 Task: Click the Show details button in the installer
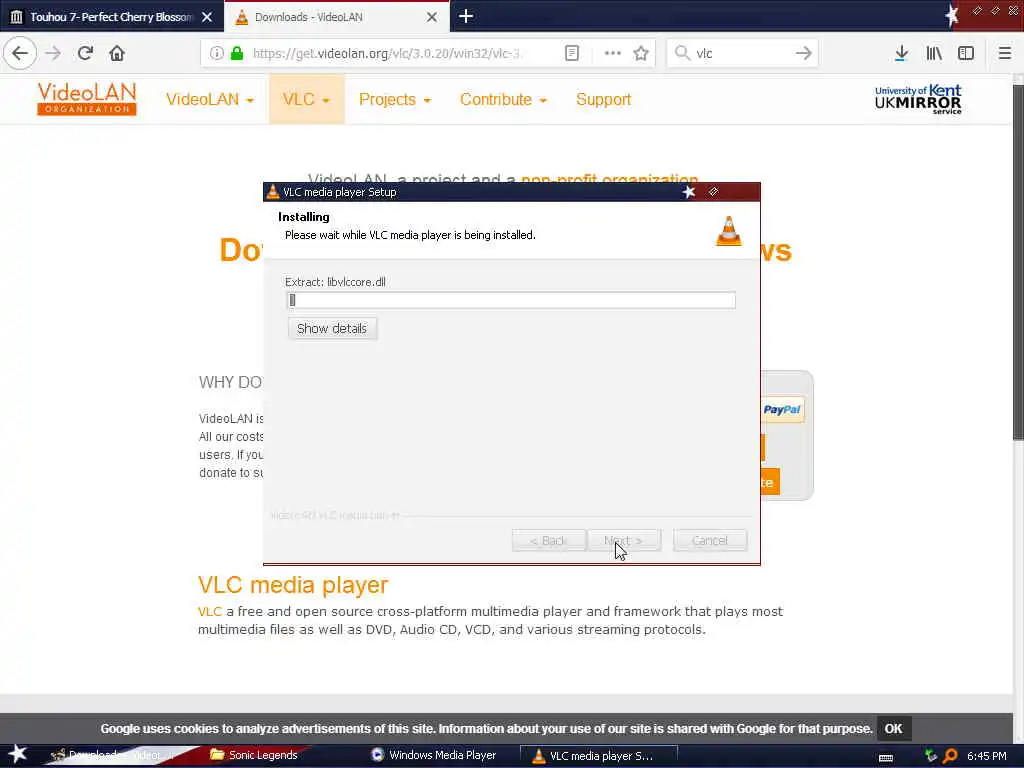click(x=332, y=328)
